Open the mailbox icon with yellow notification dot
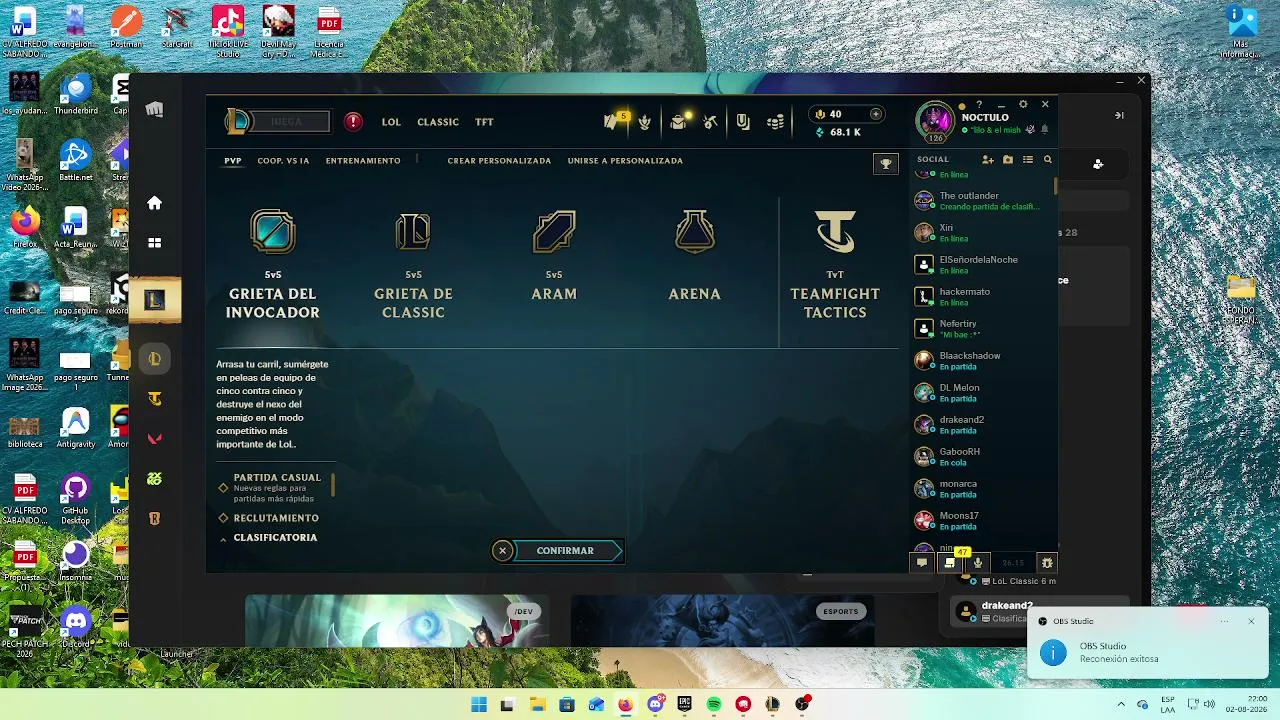This screenshot has height=720, width=1280. pyautogui.click(x=679, y=122)
